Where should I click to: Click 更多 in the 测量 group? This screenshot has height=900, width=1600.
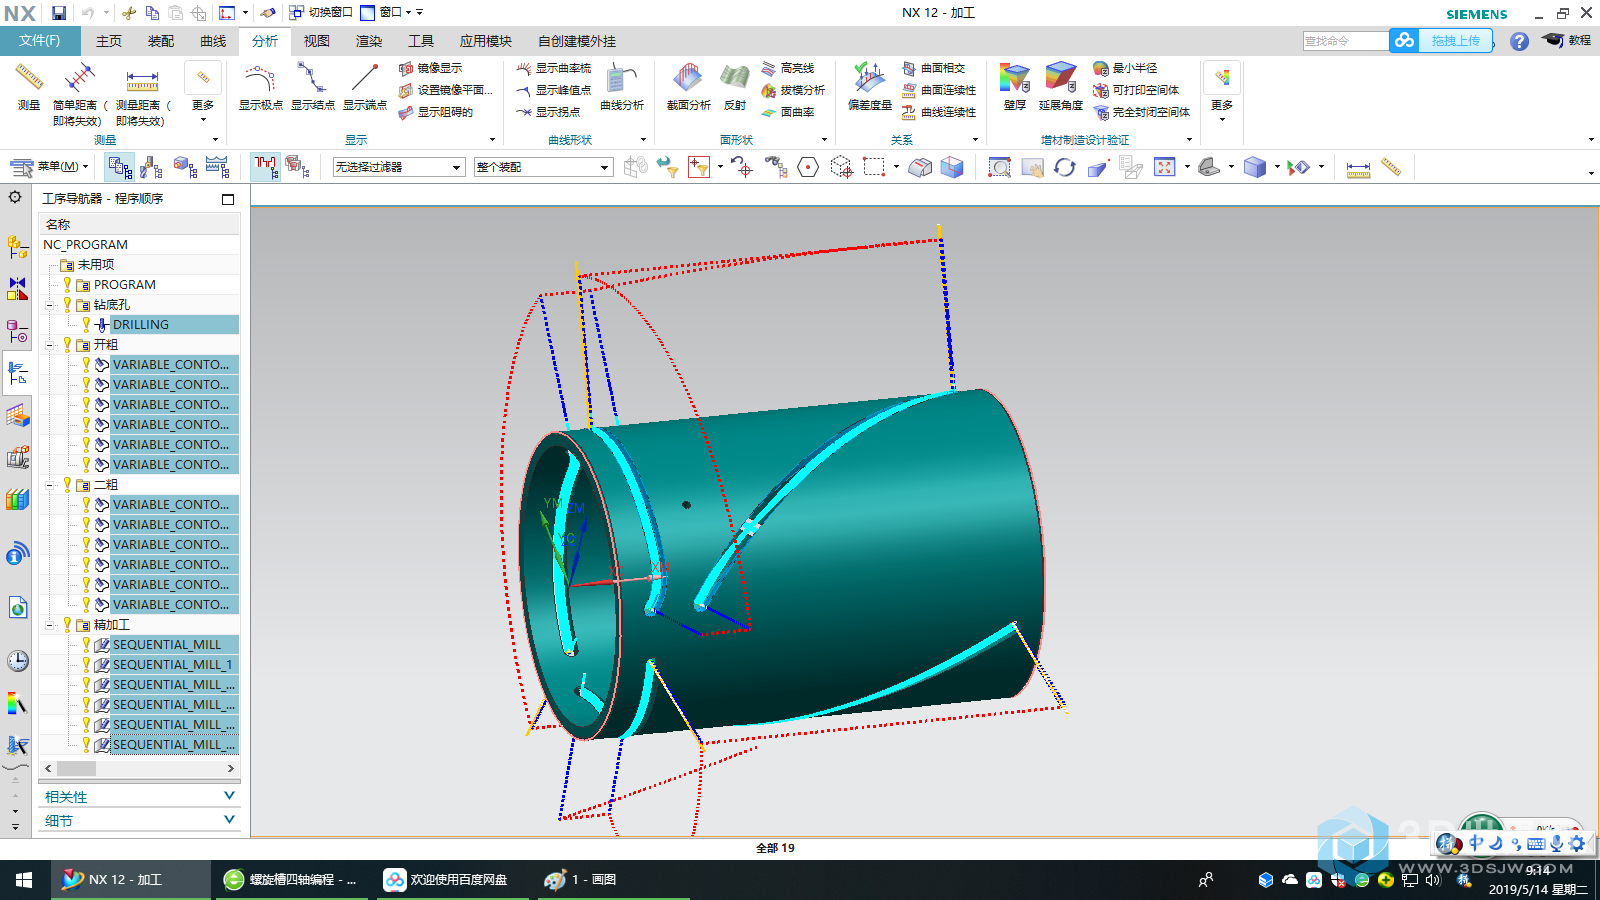point(203,92)
